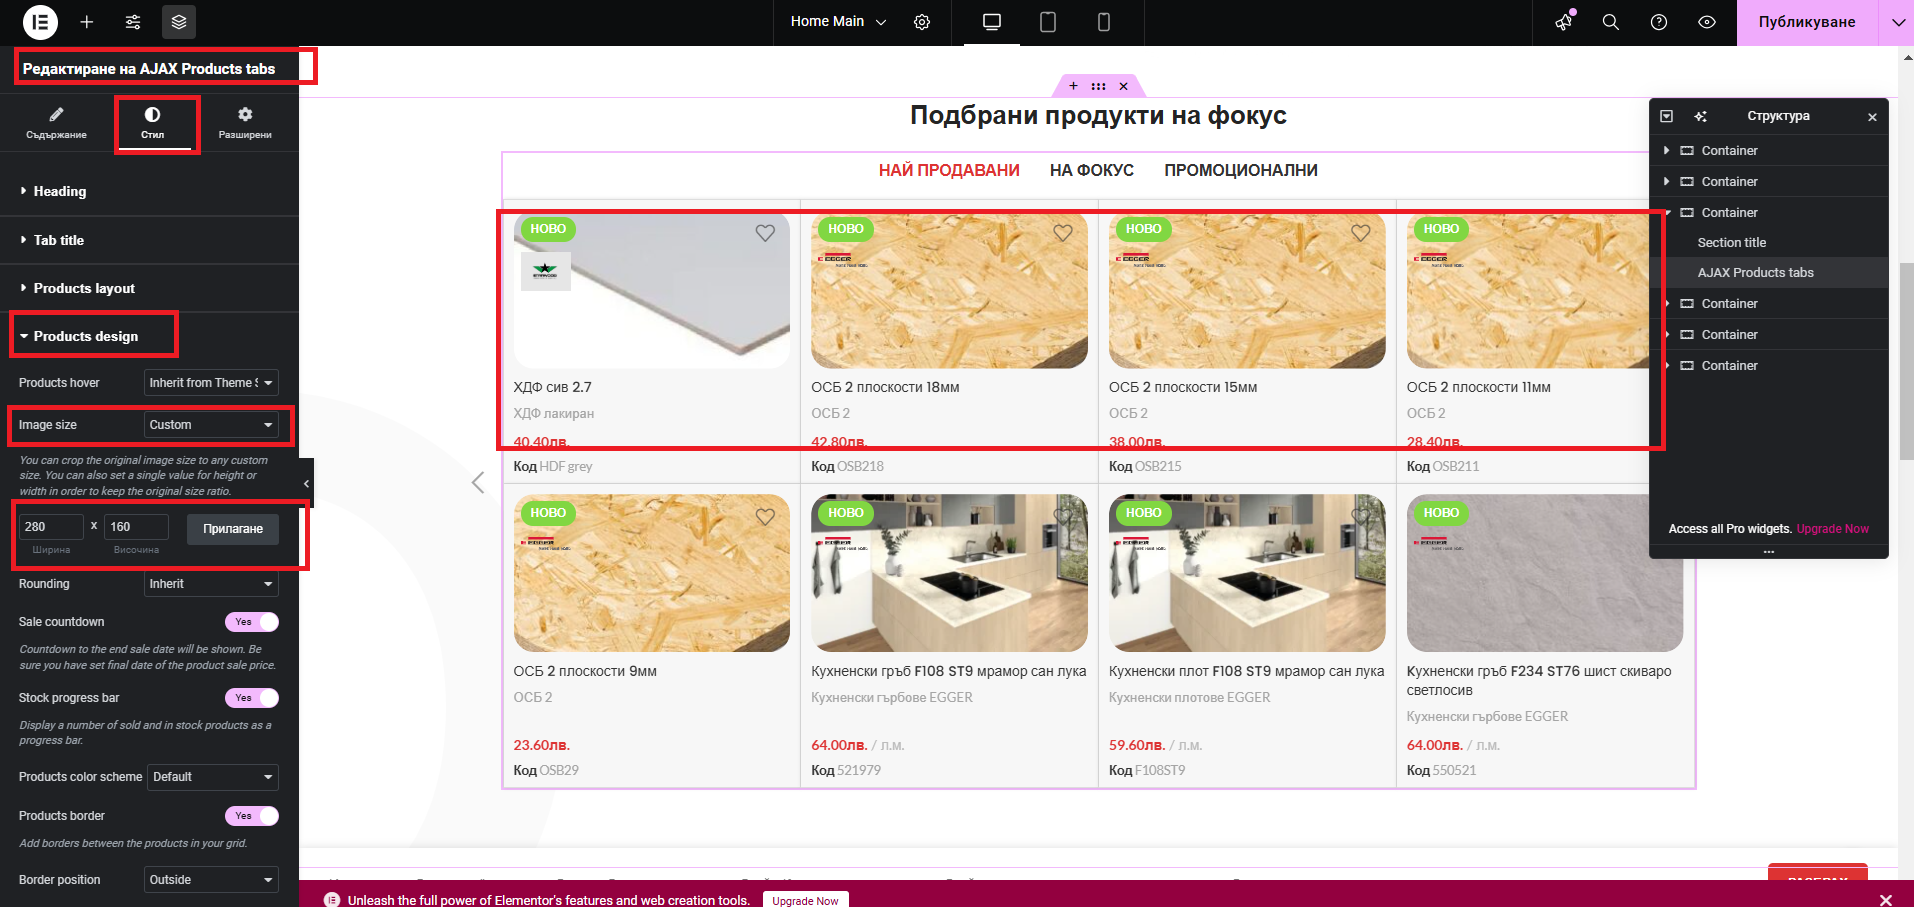
Task: Open the Elementor logo menu
Action: (x=40, y=21)
